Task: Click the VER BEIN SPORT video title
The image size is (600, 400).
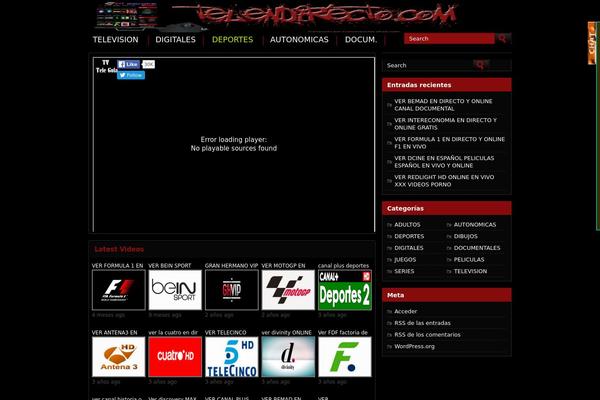Action: pyautogui.click(x=170, y=266)
